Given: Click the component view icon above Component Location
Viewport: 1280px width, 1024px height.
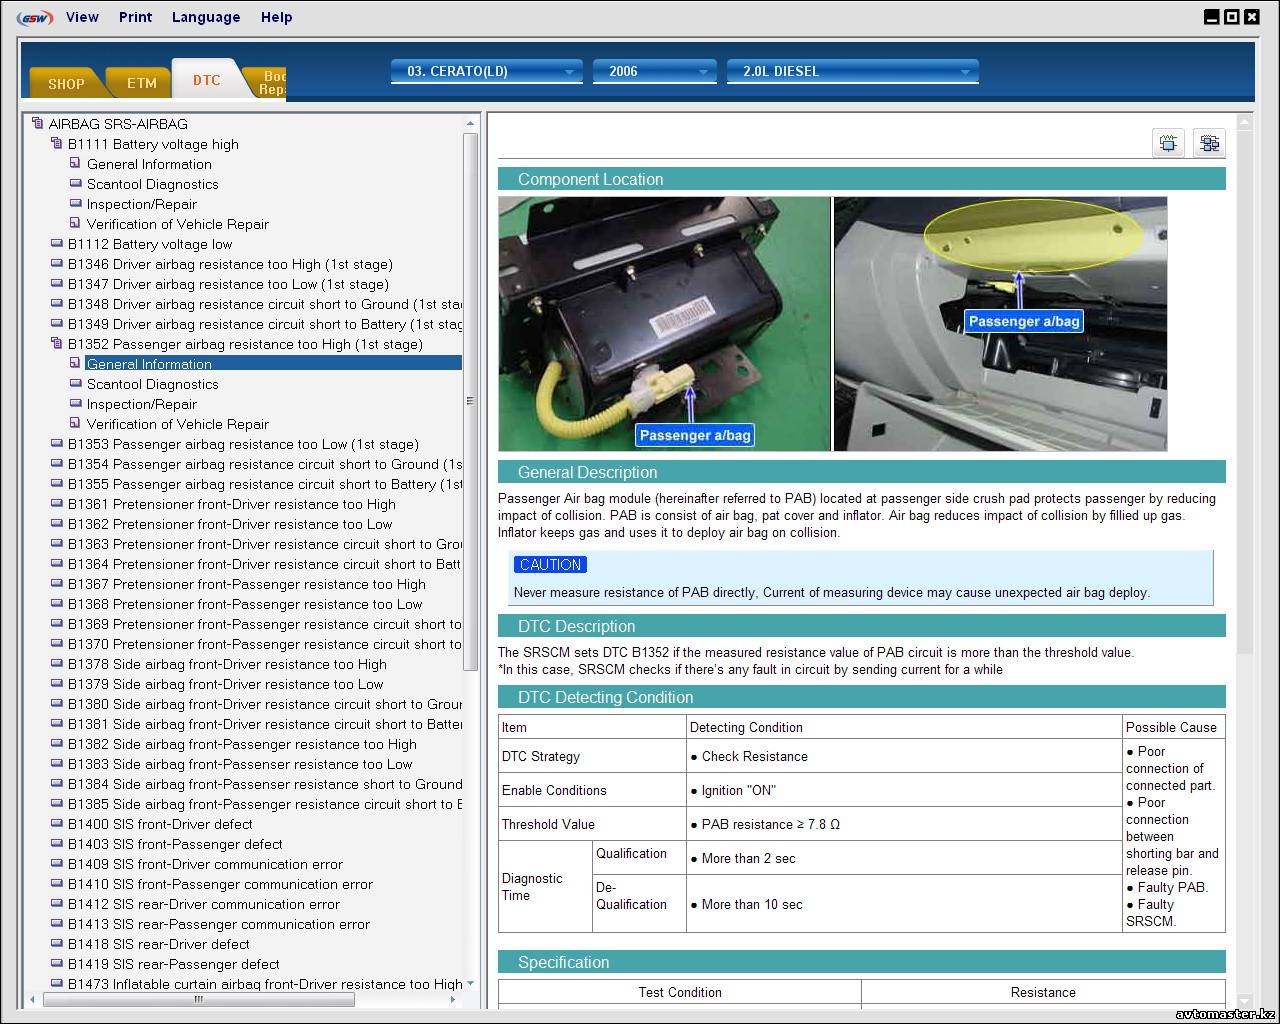Looking at the screenshot, I should (x=1168, y=143).
